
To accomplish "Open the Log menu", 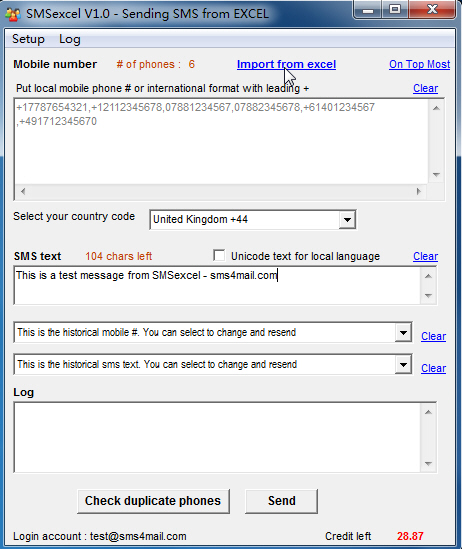I will click(70, 39).
